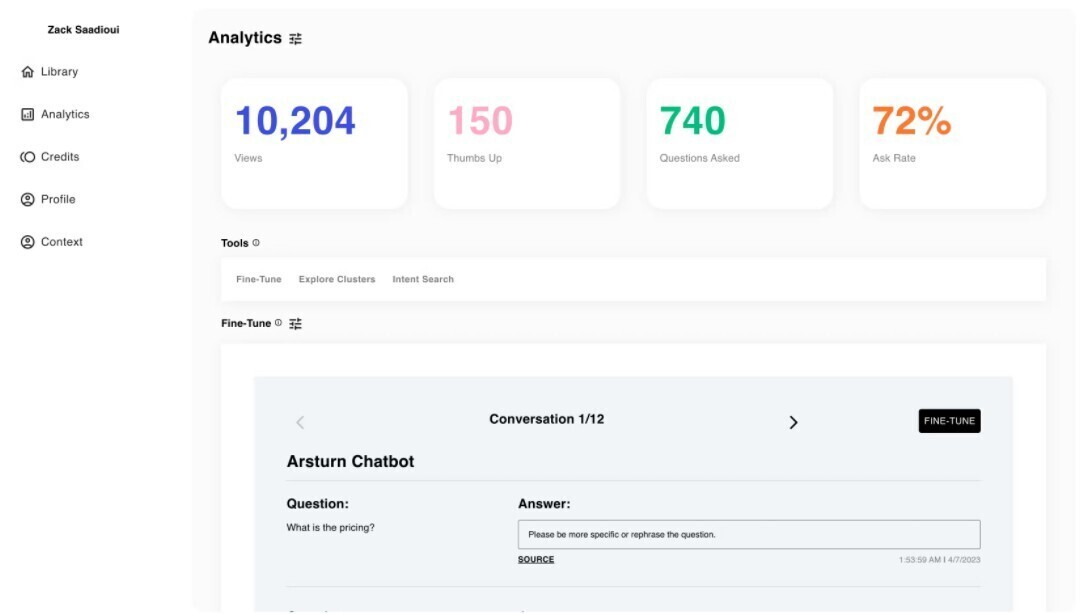The height and width of the screenshot is (614, 1080).
Task: Go to previous conversation with left chevron
Action: coord(300,422)
